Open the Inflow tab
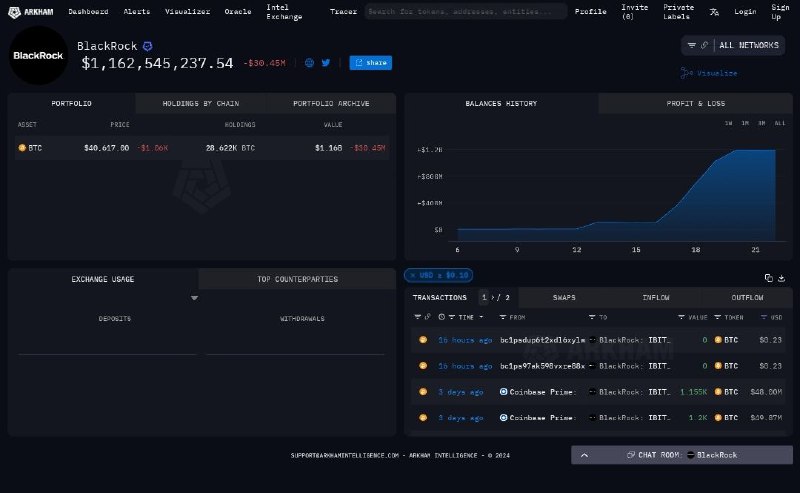 tap(656, 298)
